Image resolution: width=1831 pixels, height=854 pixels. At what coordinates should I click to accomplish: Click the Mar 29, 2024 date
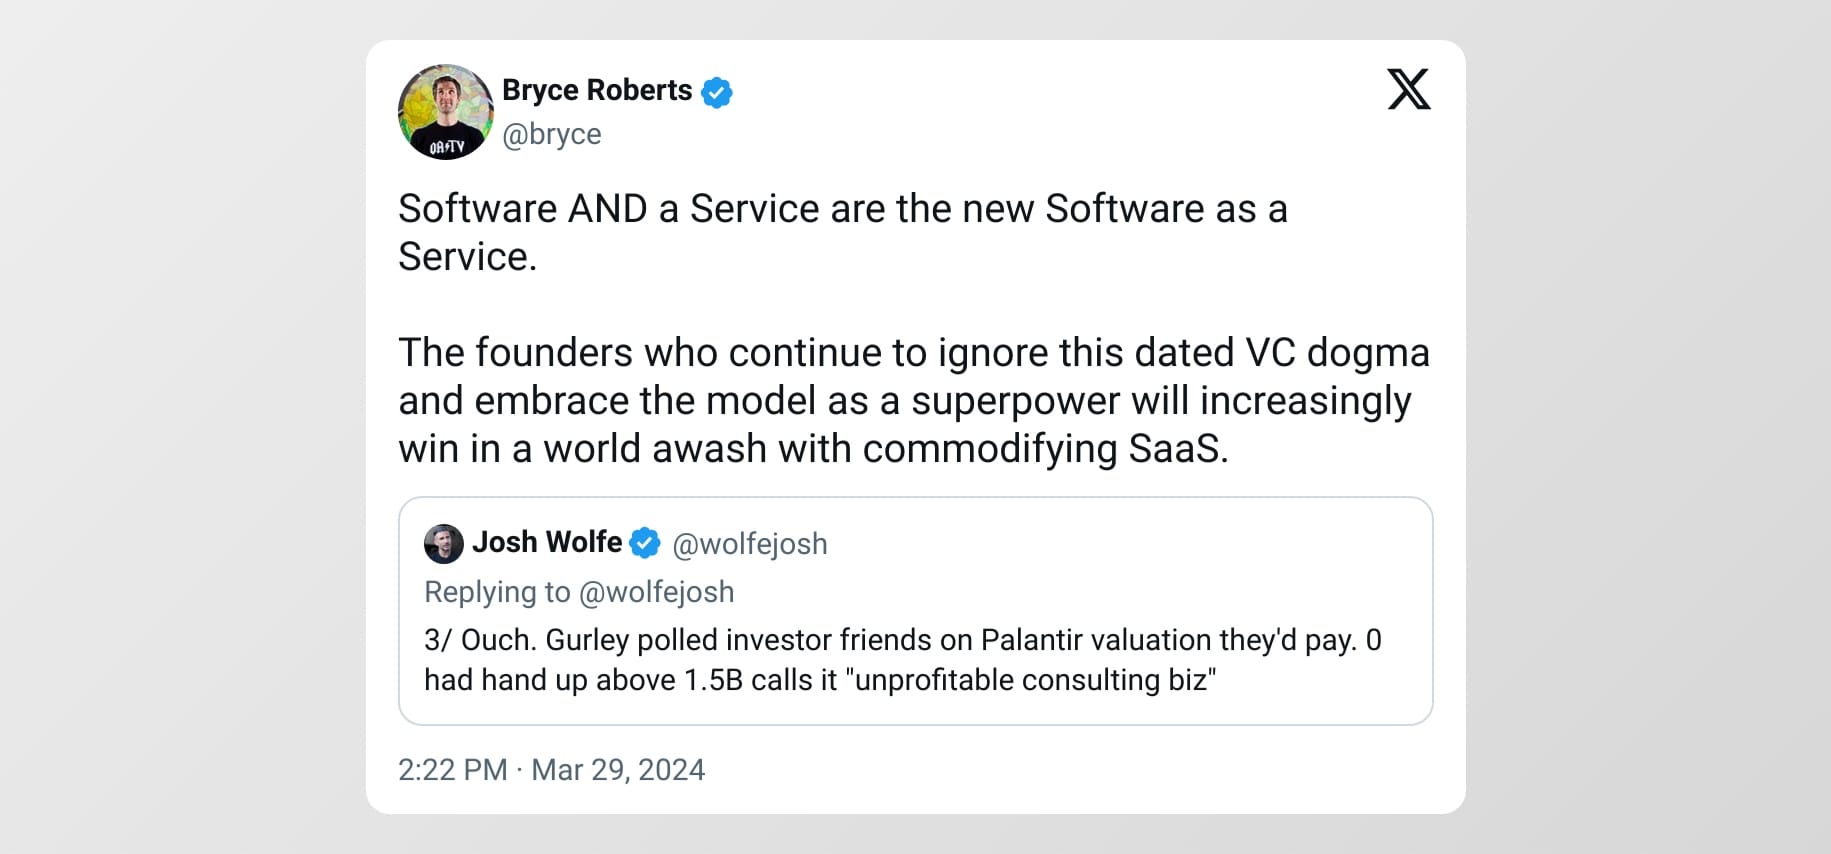click(x=618, y=769)
